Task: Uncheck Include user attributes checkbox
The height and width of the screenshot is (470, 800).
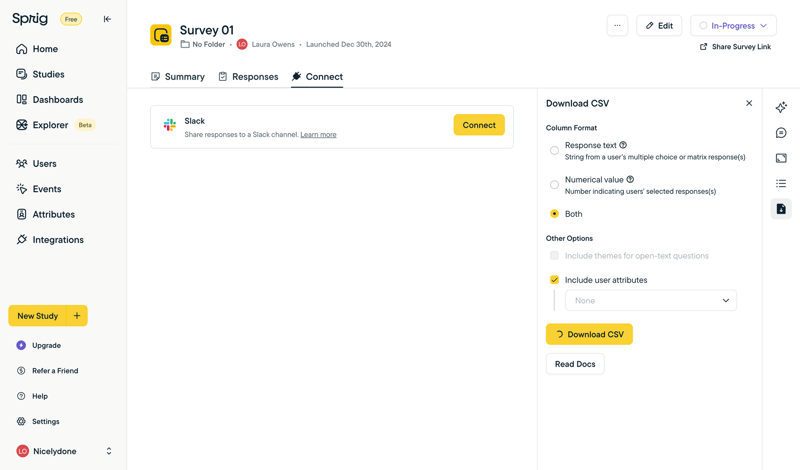Action: 555,280
